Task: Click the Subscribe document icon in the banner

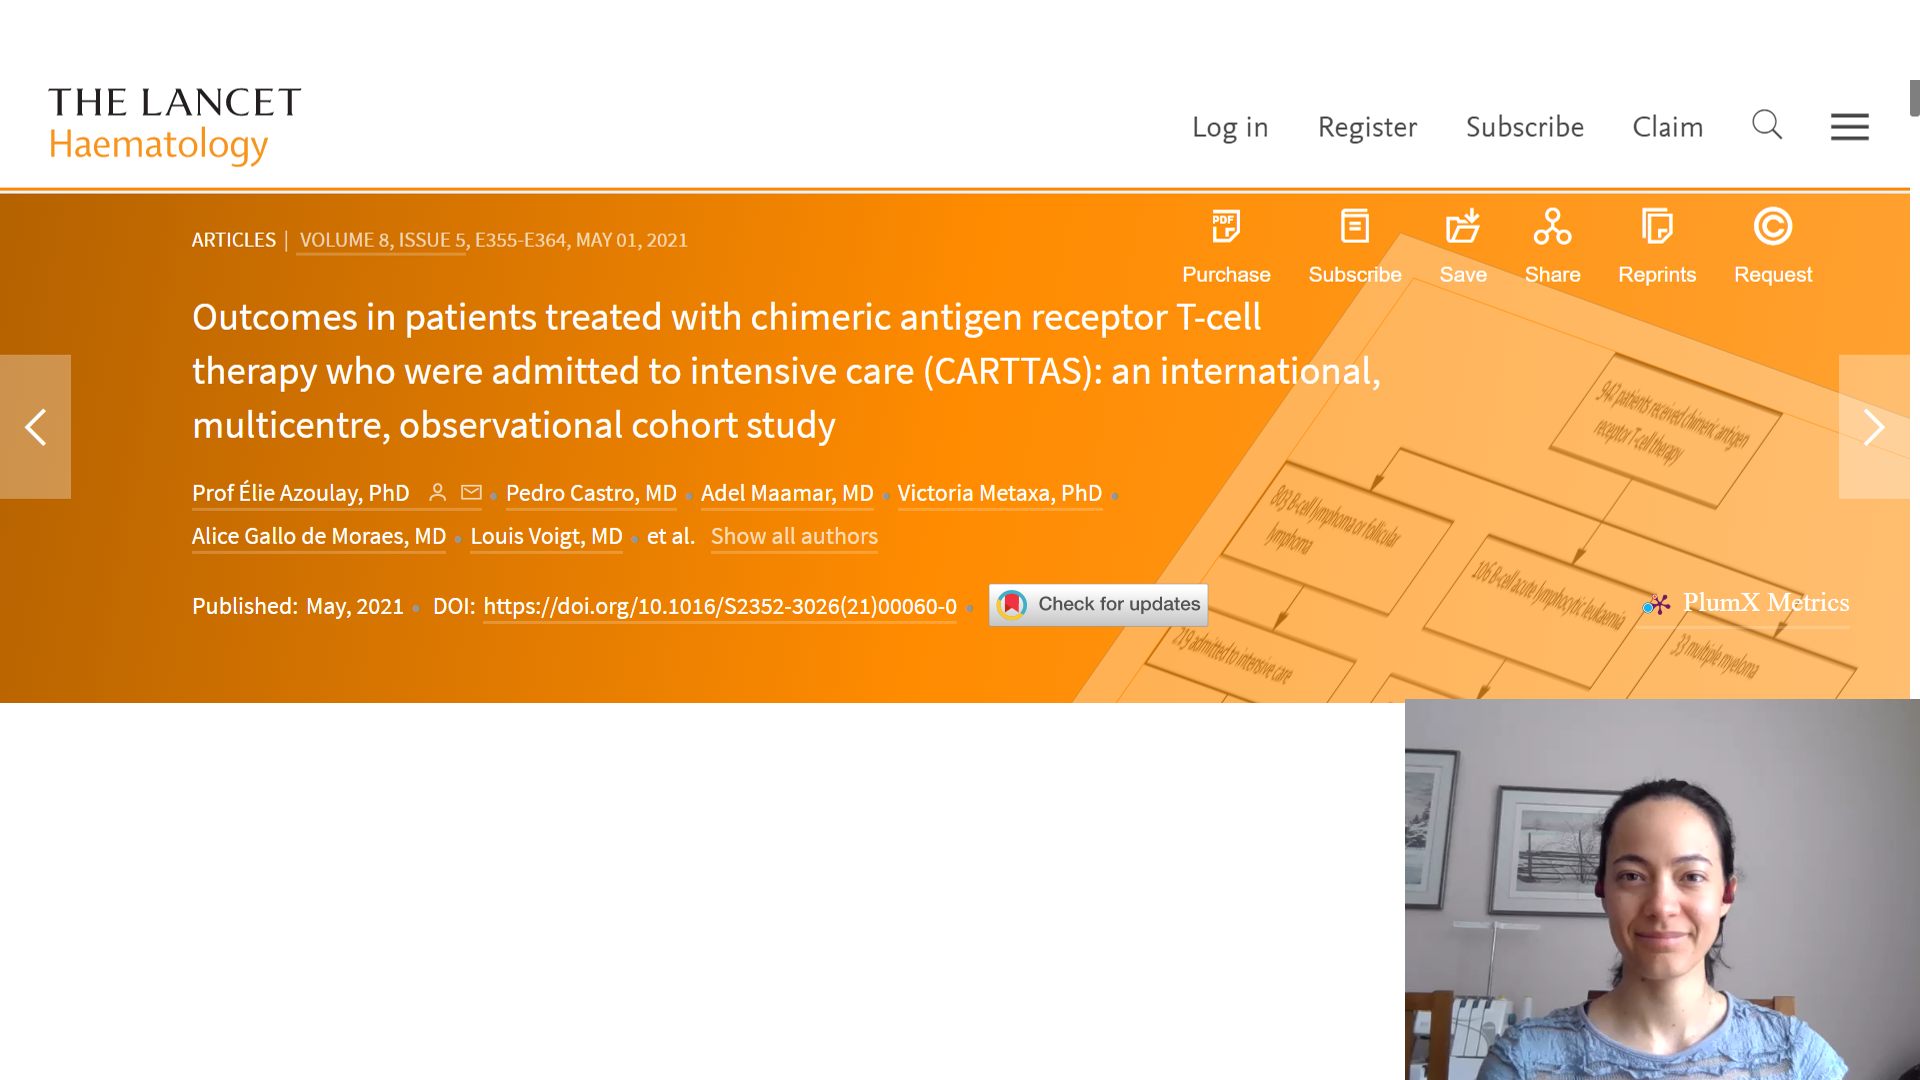Action: coord(1355,228)
